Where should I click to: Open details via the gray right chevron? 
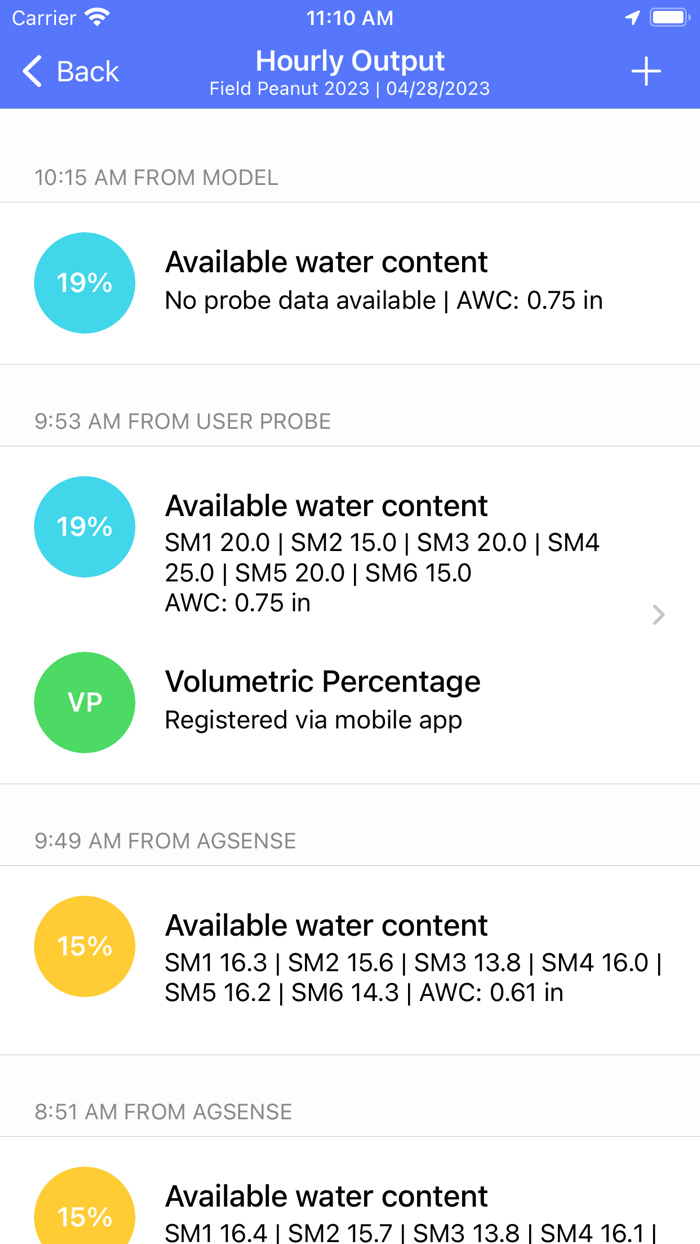[657, 614]
